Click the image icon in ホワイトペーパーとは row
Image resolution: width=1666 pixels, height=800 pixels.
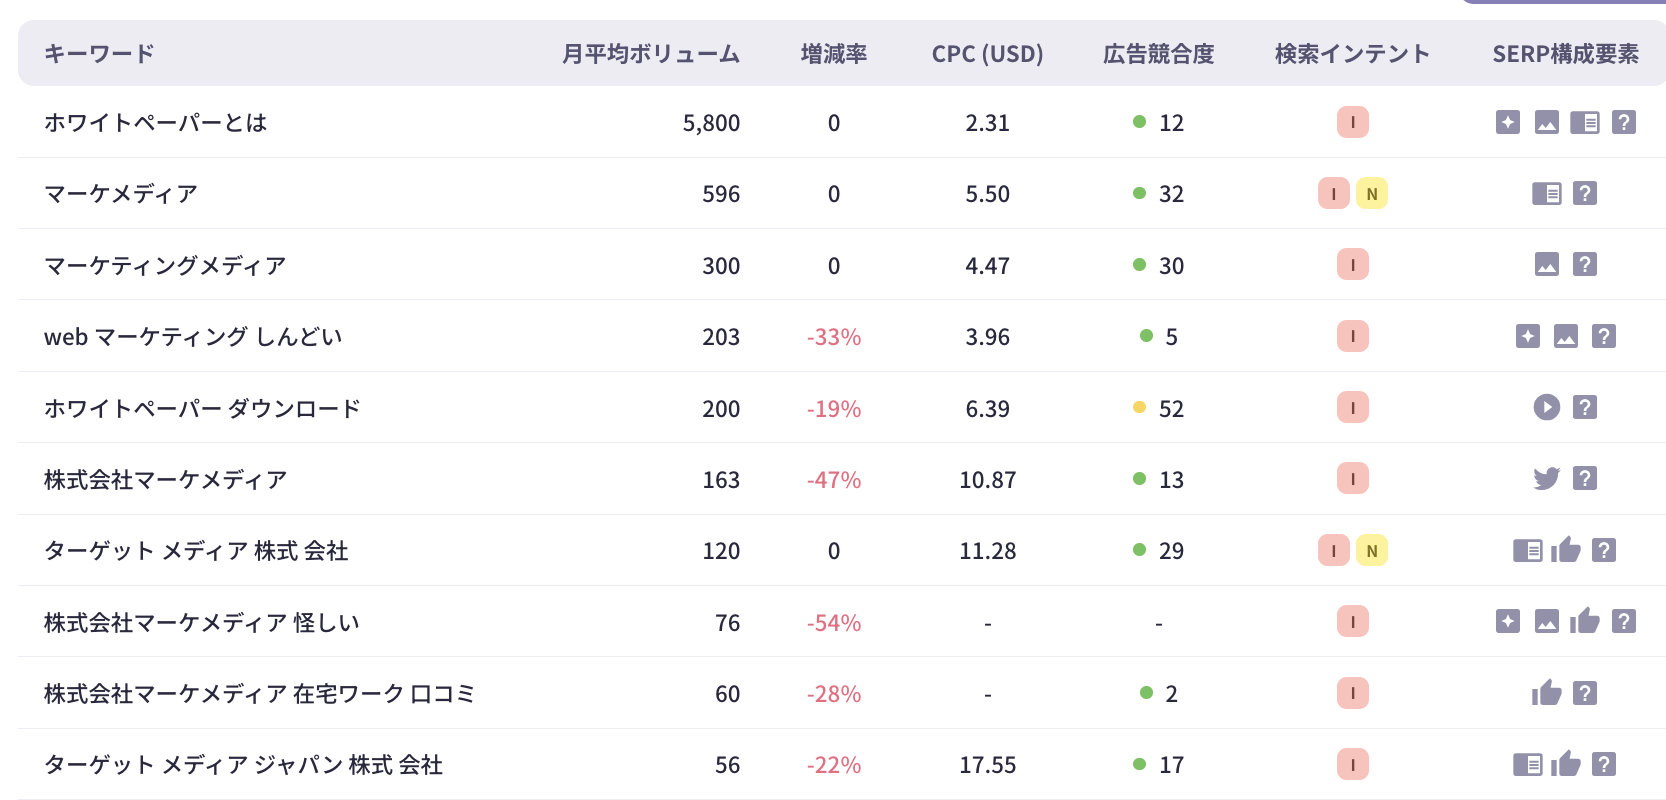pos(1546,122)
